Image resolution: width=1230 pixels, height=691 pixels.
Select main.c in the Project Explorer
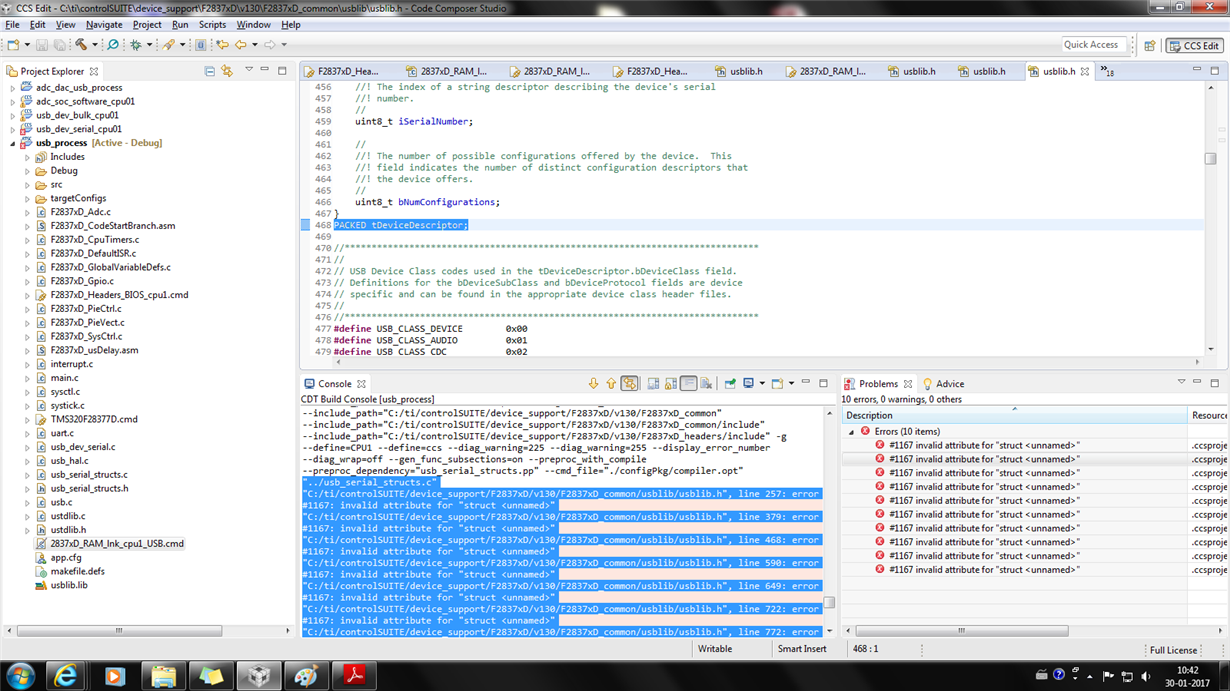[64, 378]
